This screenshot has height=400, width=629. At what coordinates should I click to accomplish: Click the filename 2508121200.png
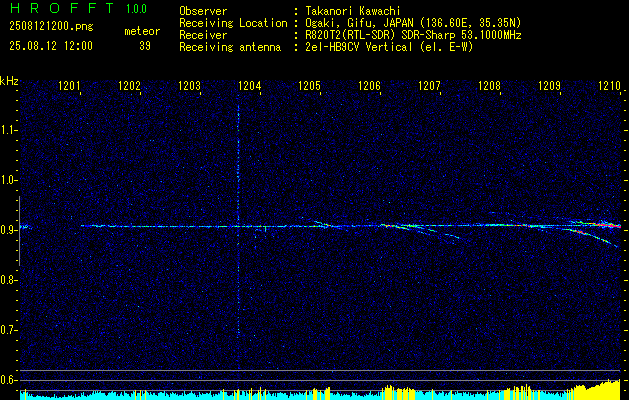tap(51, 27)
